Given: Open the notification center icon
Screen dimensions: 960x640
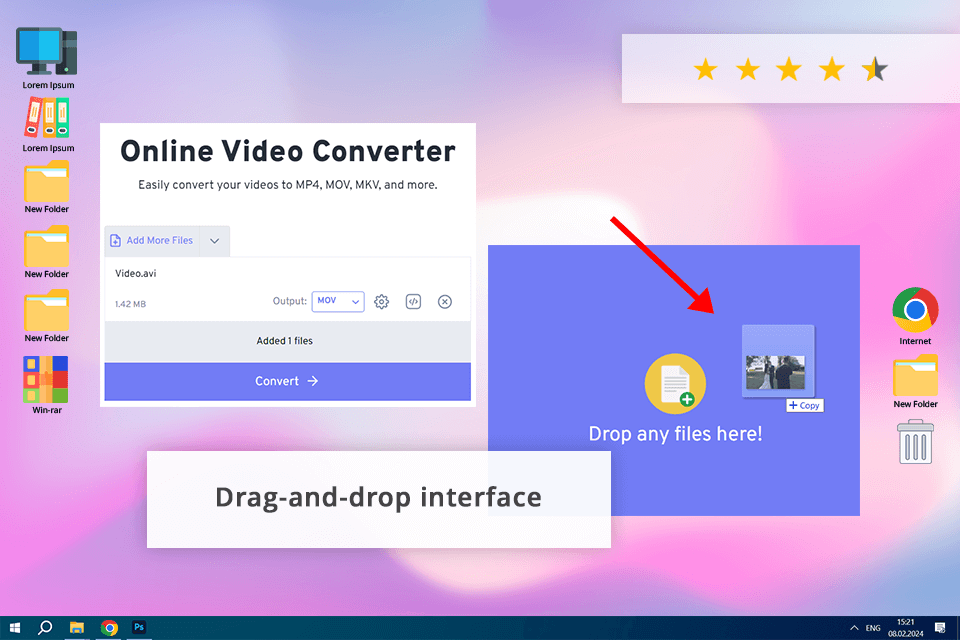Looking at the screenshot, I should (x=940, y=628).
